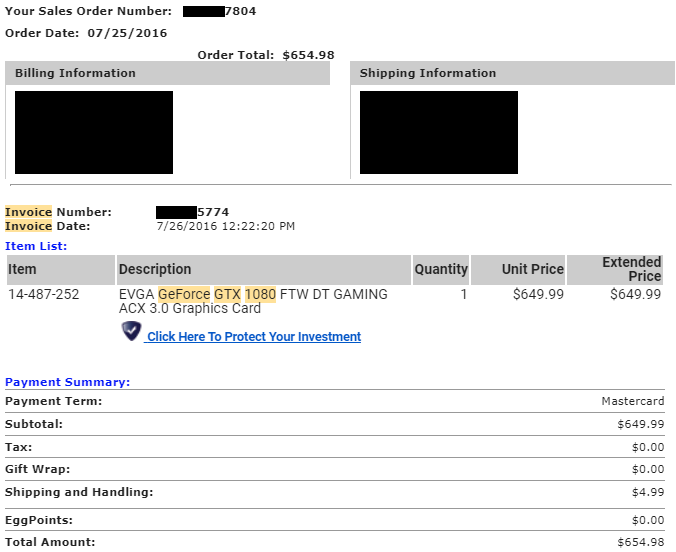This screenshot has height=552, width=676.
Task: Click the invoice date 7/26/2016 12:22:20 PM
Action: tap(225, 226)
